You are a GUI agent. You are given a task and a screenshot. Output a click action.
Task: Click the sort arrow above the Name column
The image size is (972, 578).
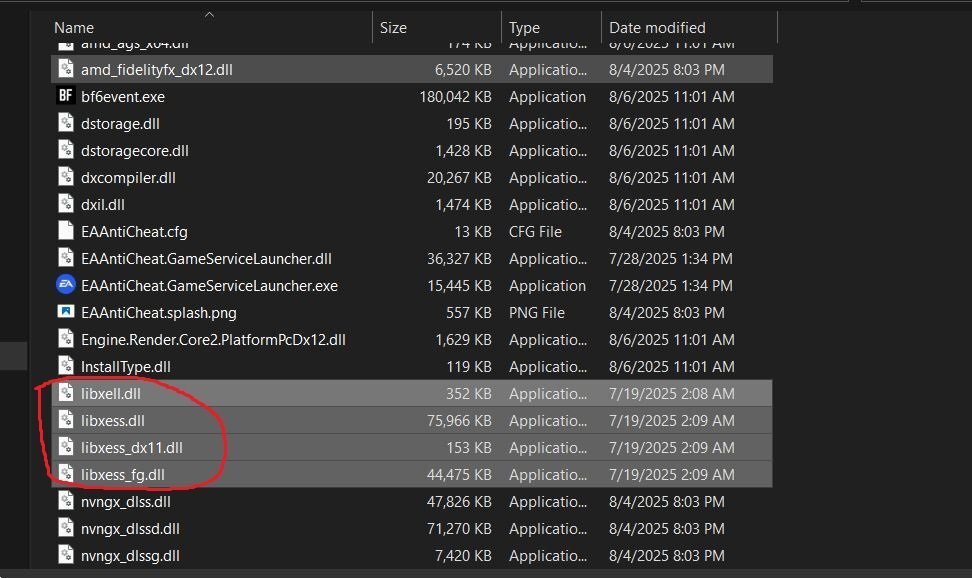(210, 14)
